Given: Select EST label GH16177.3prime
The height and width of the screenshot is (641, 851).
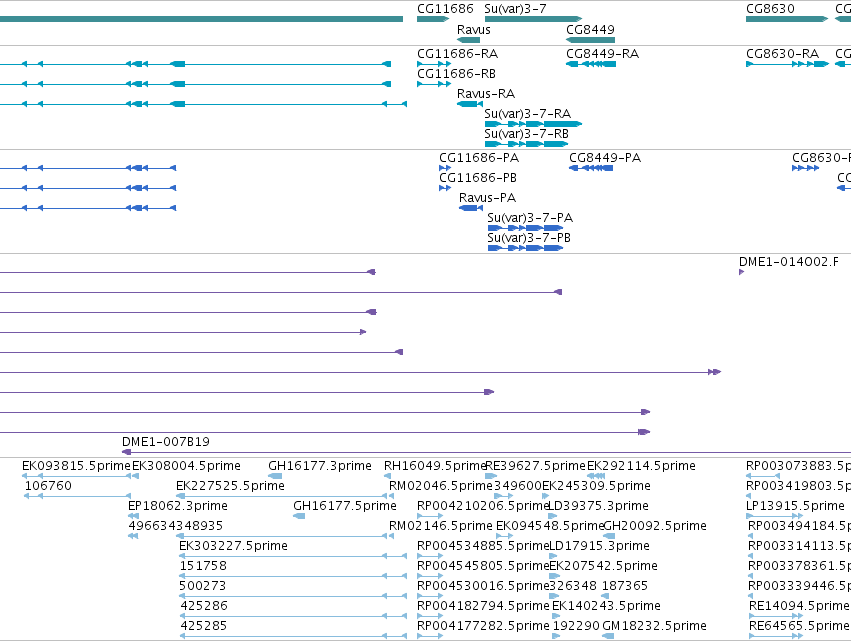Looking at the screenshot, I should coord(320,466).
